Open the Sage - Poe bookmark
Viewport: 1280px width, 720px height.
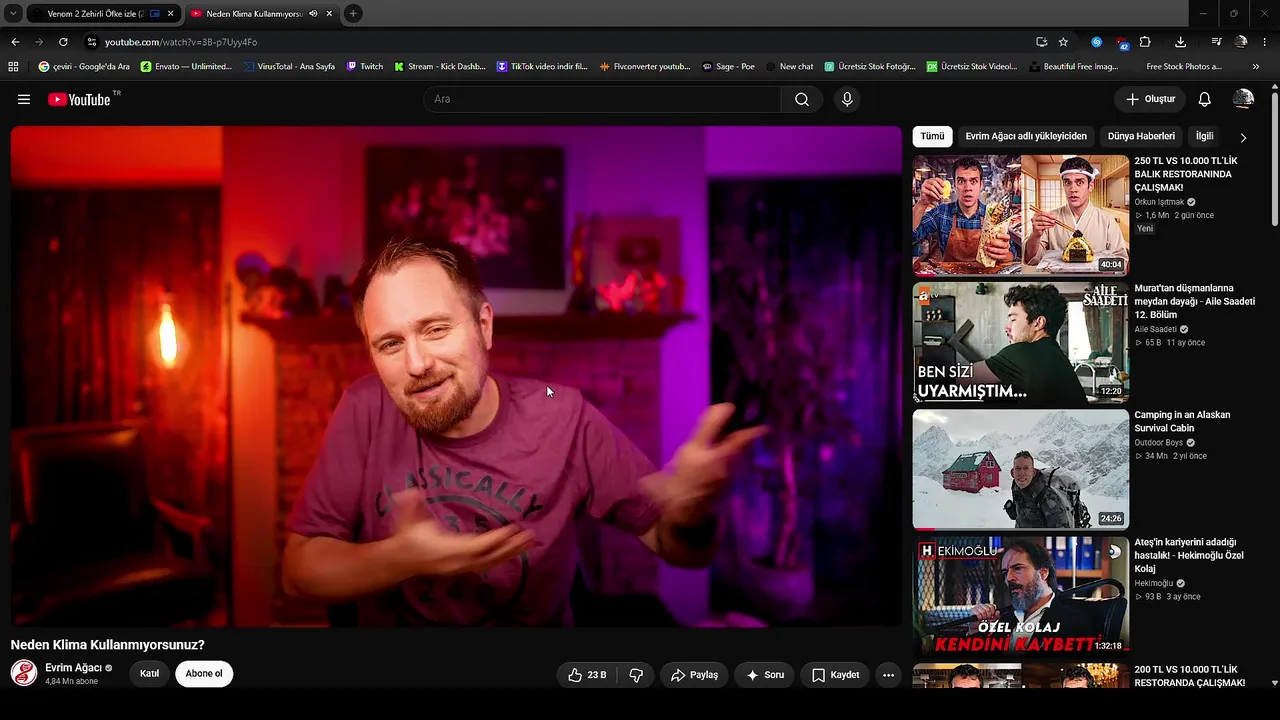pos(728,67)
